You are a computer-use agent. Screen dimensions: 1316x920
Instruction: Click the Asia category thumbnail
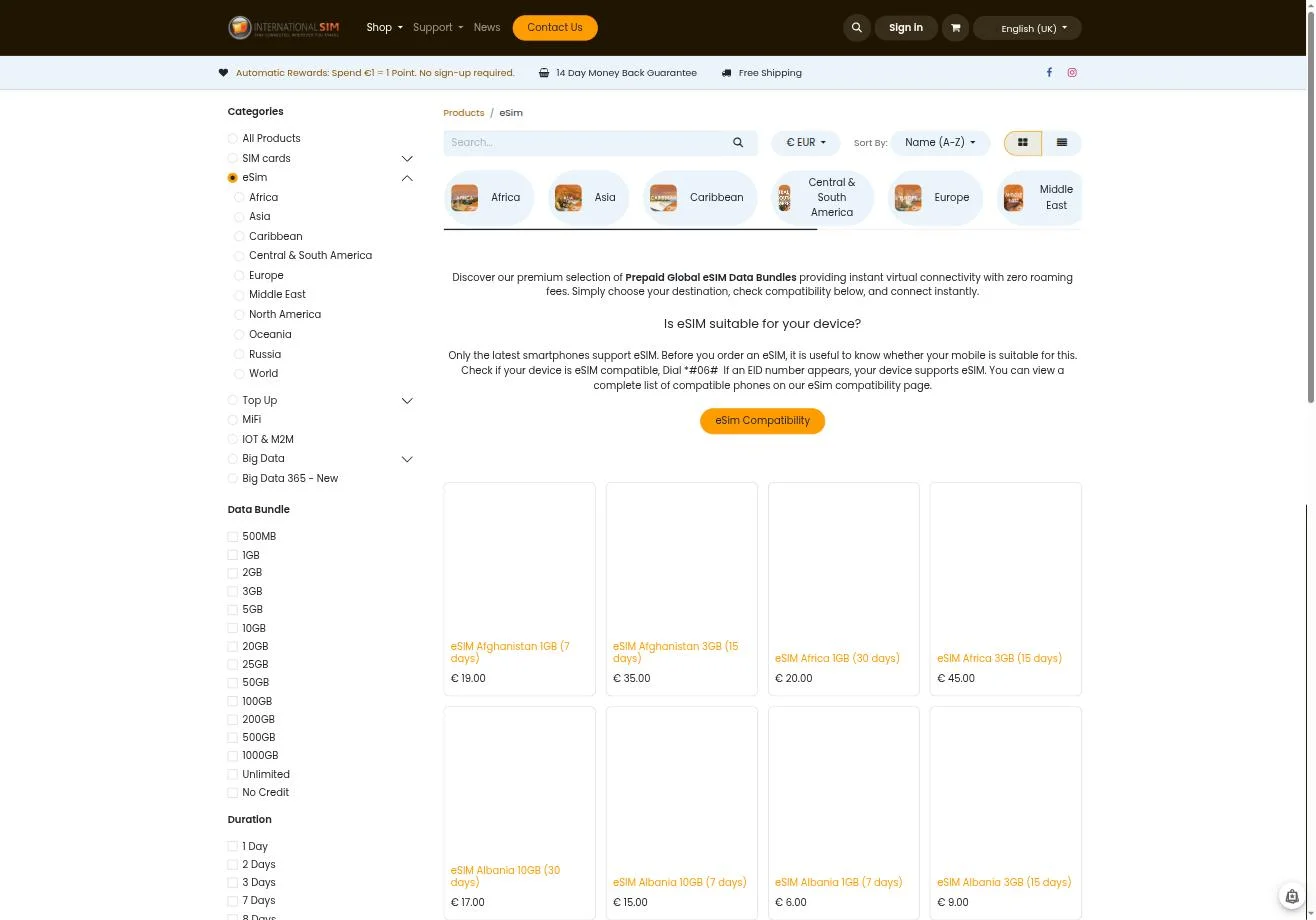(568, 198)
